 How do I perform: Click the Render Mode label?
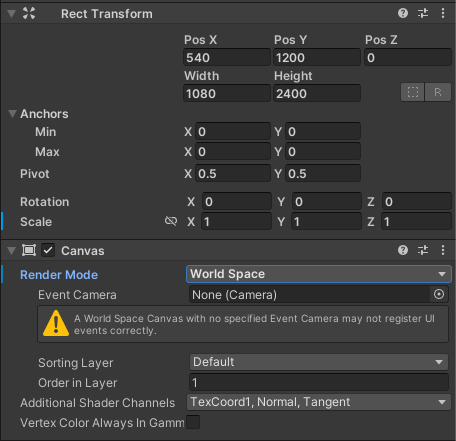point(59,275)
